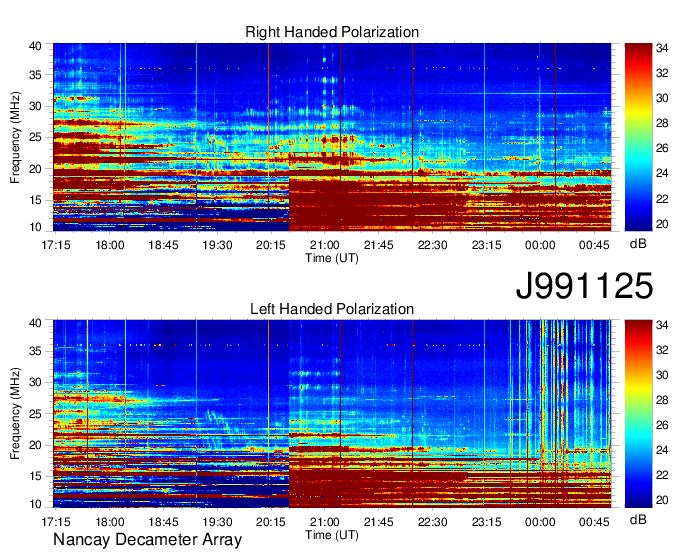Screen dimensions: 680x552
Task: Click the 10 MHz tick of Right Handed plot
Action: (x=36, y=227)
